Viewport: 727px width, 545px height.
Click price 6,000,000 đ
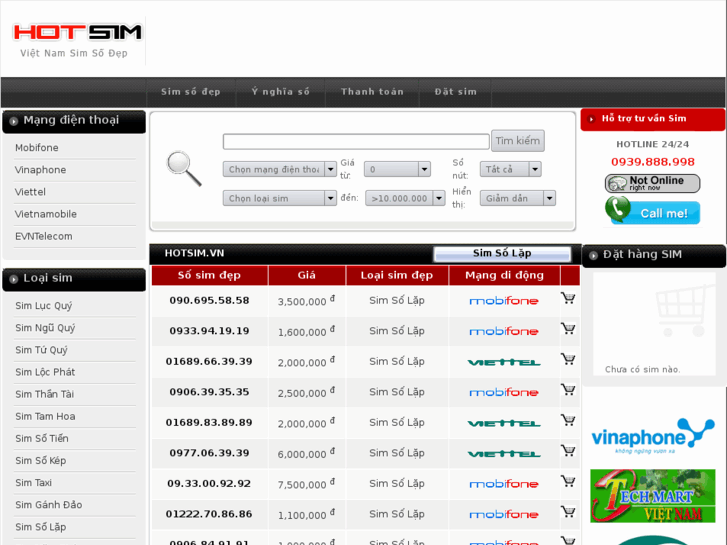point(306,454)
